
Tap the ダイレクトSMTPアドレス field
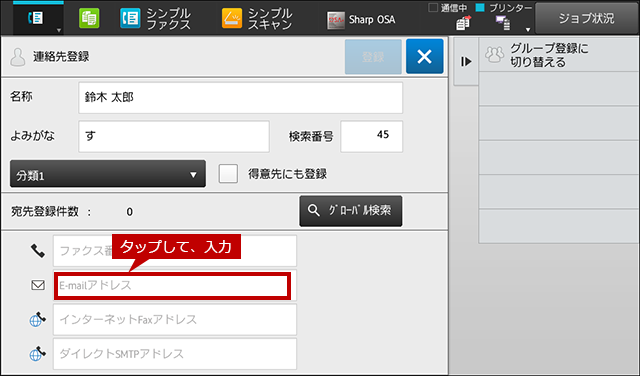click(x=175, y=354)
